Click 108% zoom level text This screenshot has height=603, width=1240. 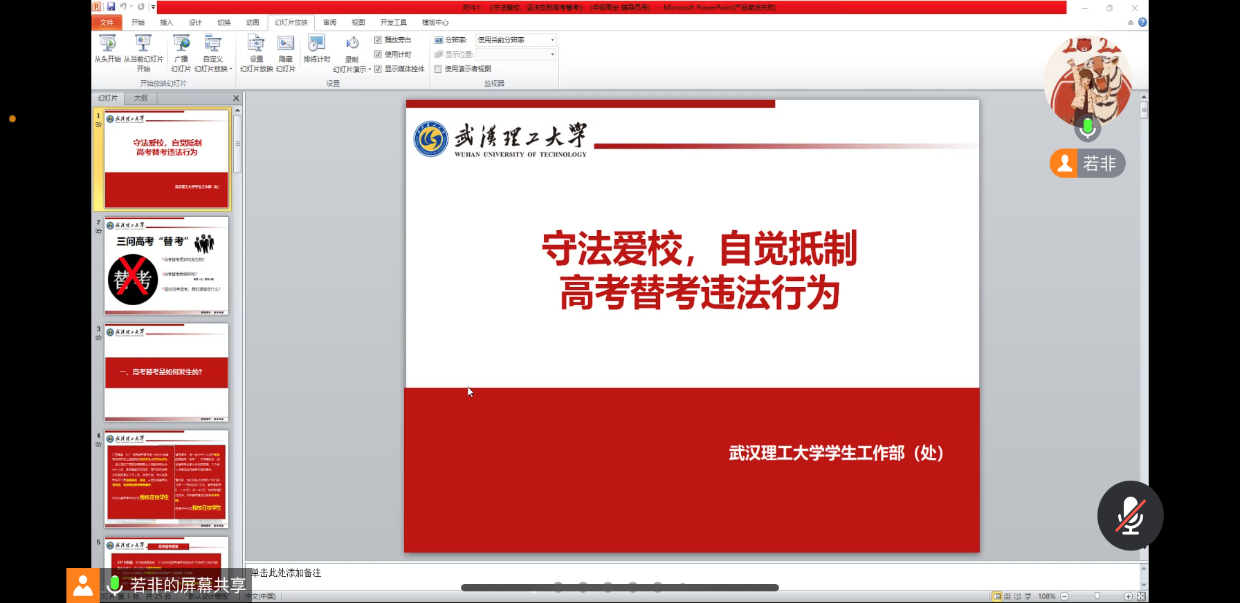[x=1048, y=596]
